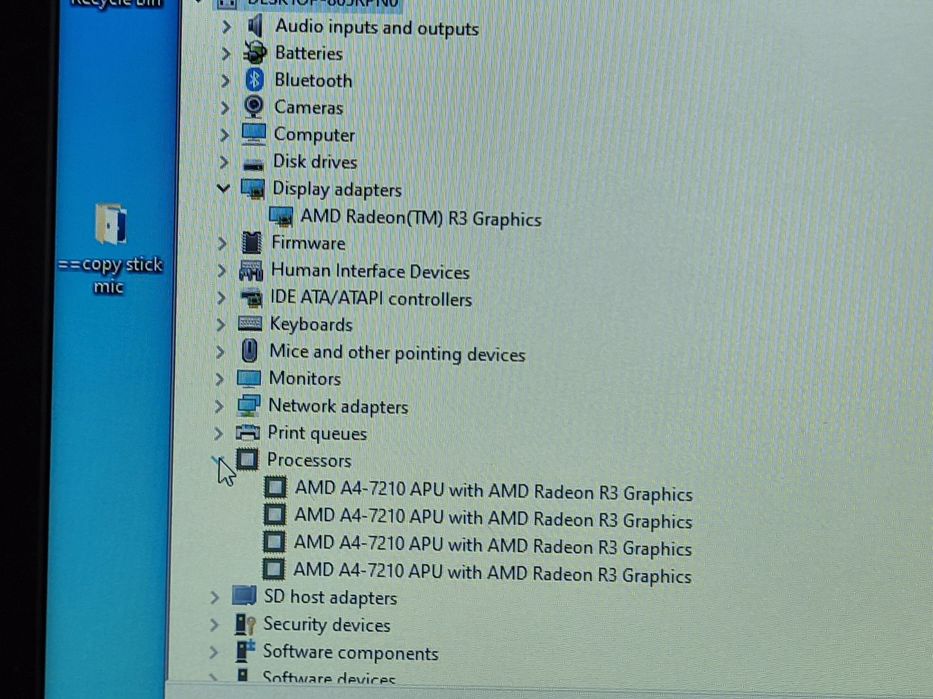The height and width of the screenshot is (699, 933).
Task: Select the 'Bluetooth' tree label
Action: click(x=313, y=80)
